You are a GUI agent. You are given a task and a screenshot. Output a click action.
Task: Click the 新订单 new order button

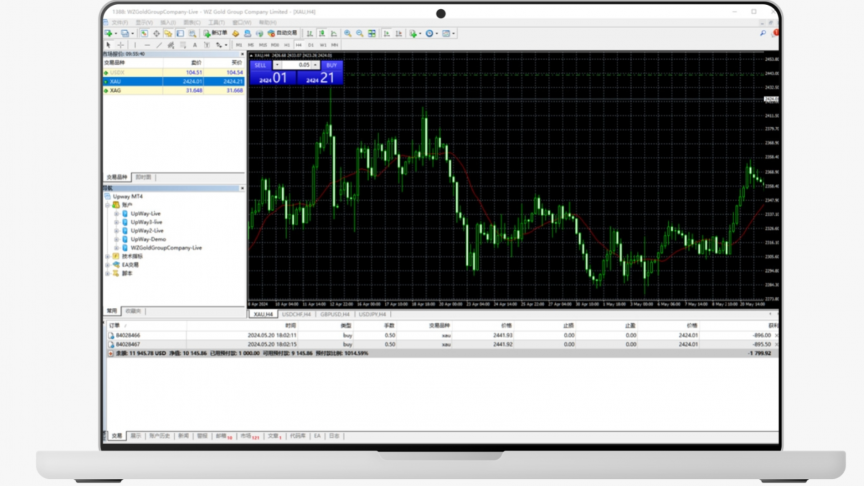tap(215, 33)
